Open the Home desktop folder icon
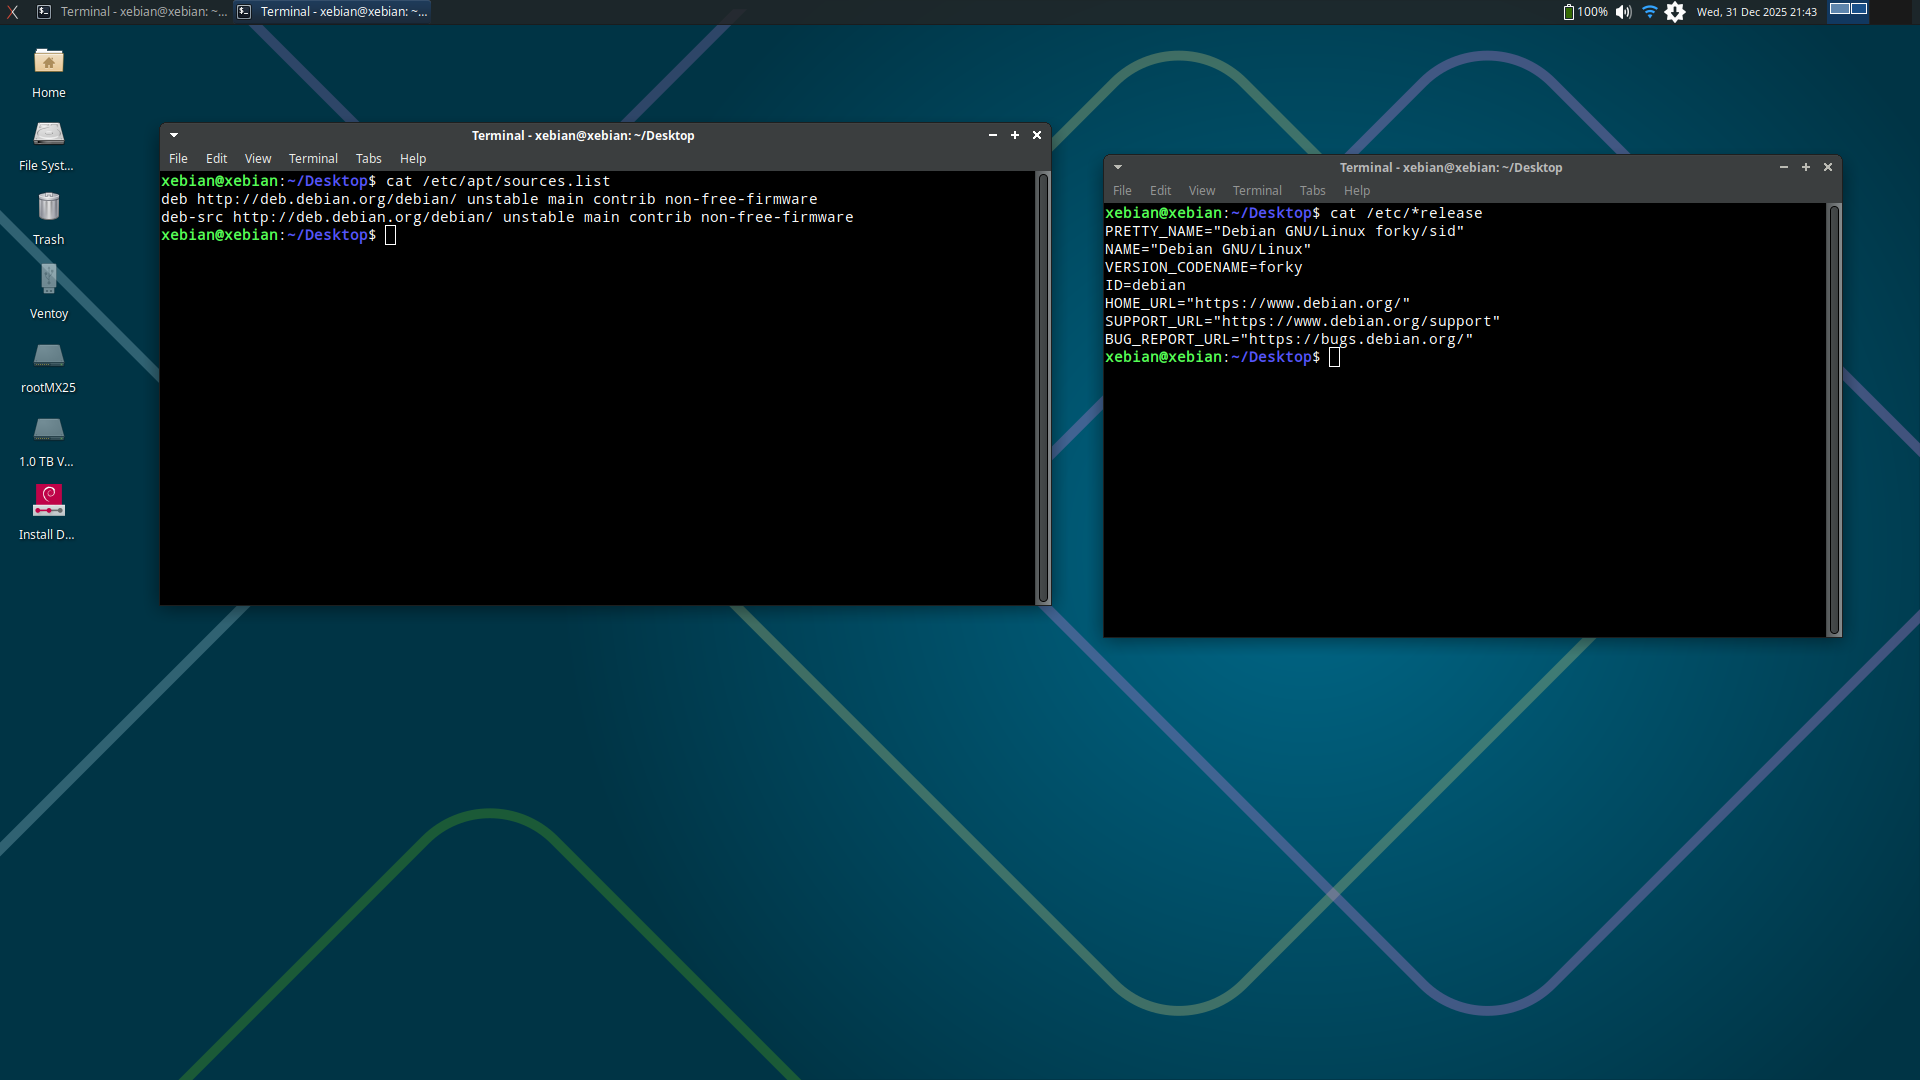The image size is (1920, 1080). point(48,63)
